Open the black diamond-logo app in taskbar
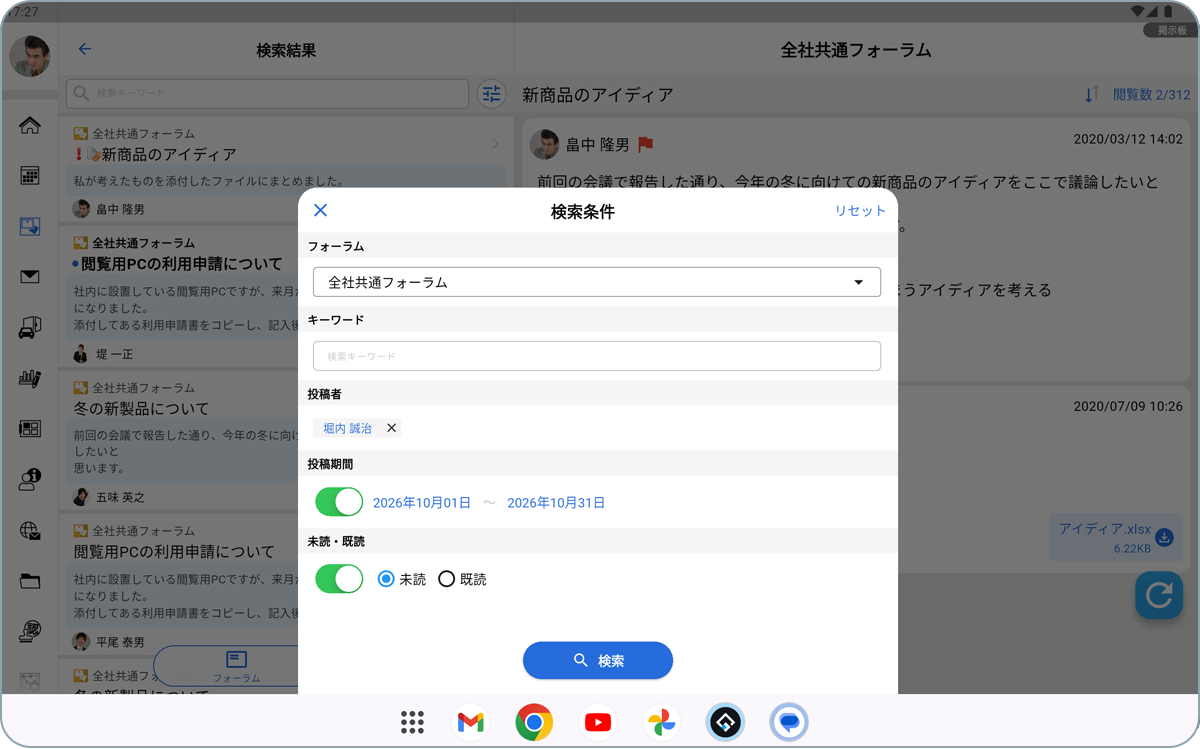1200x749 pixels. point(725,722)
